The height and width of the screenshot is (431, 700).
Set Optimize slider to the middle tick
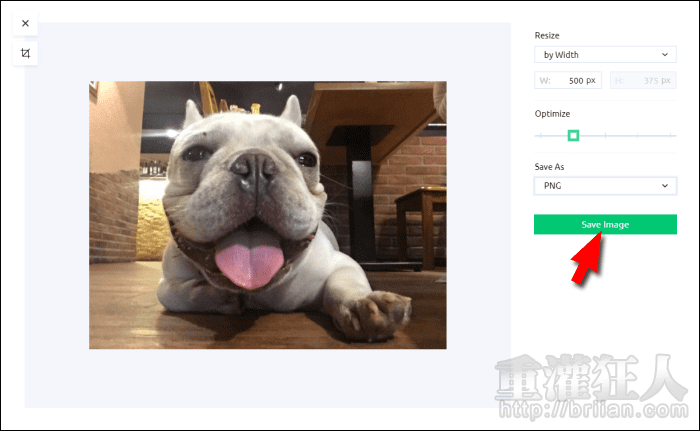(606, 135)
